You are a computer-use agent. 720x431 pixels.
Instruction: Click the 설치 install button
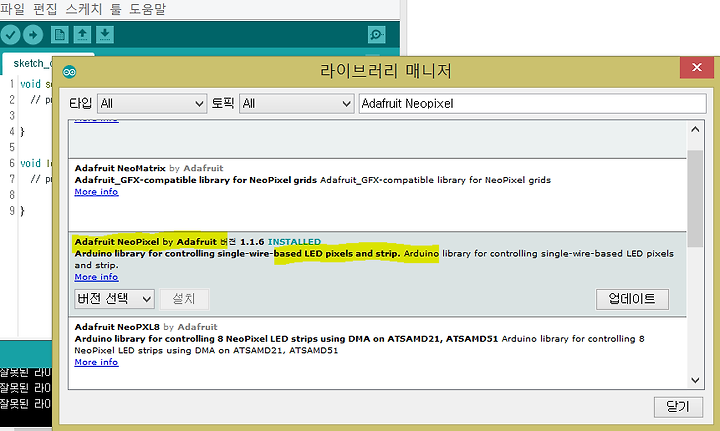[184, 299]
